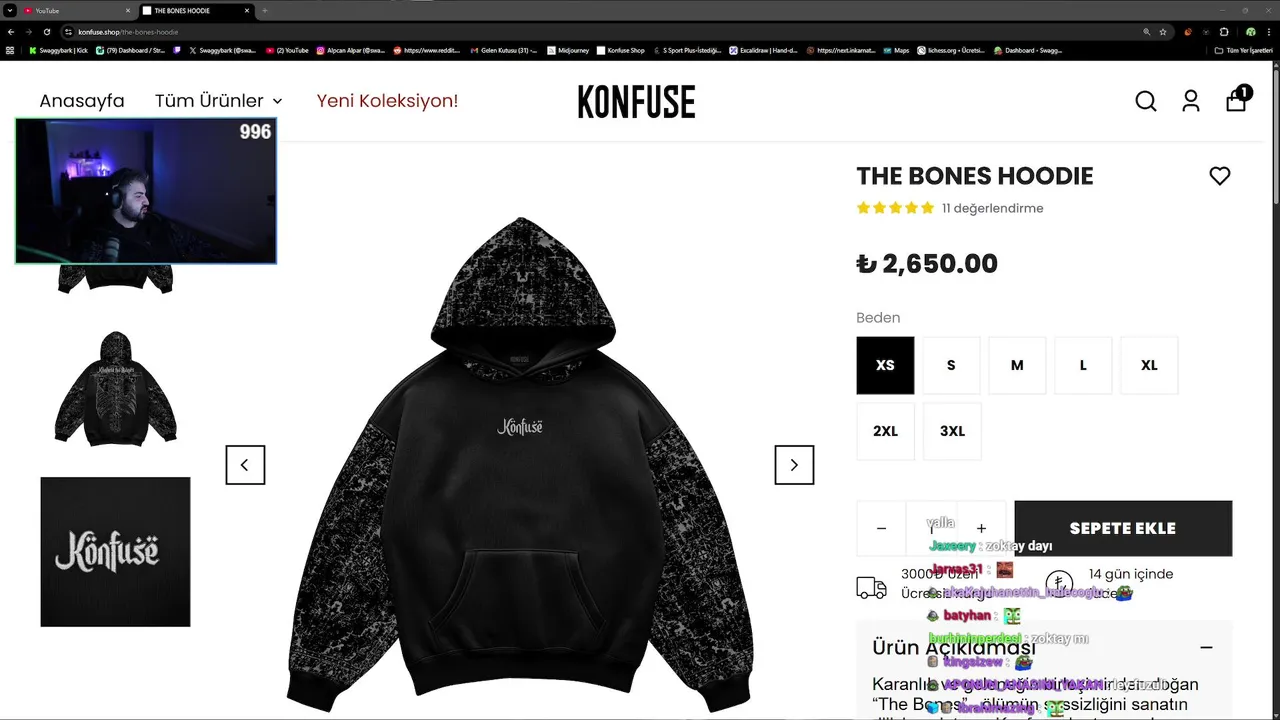Show previous product image with left arrow
This screenshot has height=720, width=1280.
click(245, 465)
